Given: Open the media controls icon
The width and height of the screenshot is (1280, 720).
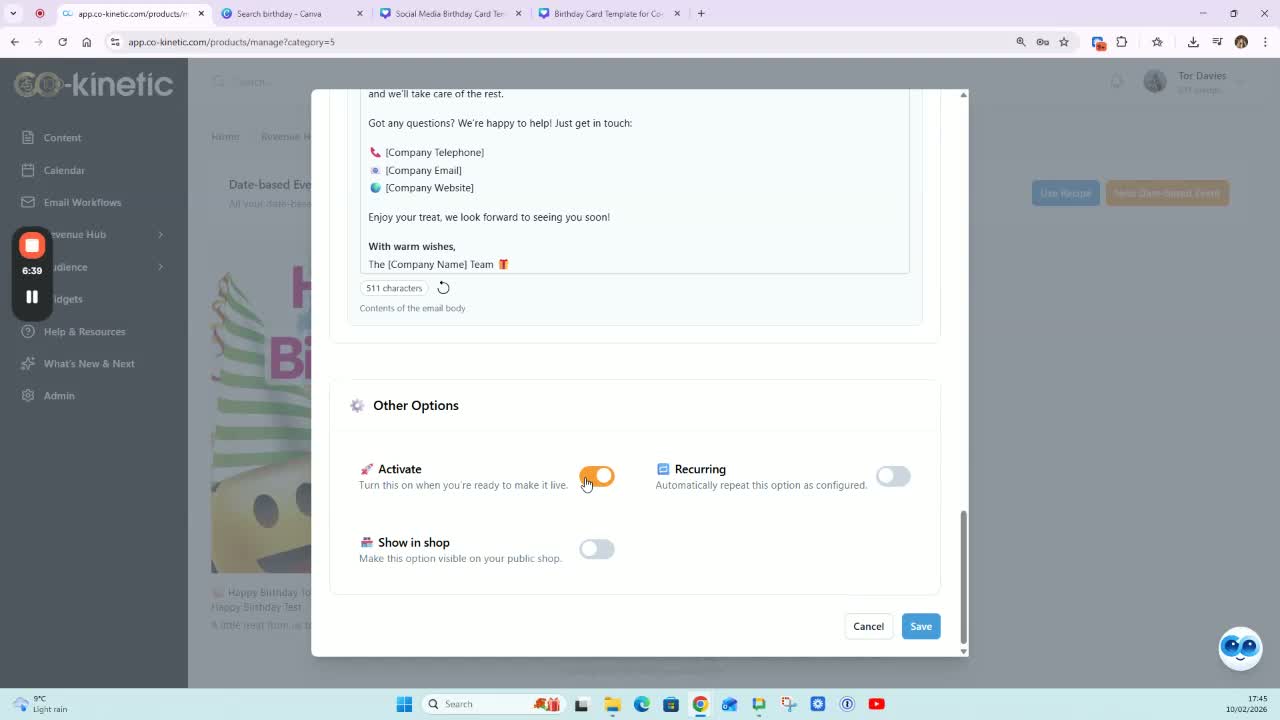Looking at the screenshot, I should (x=1217, y=42).
